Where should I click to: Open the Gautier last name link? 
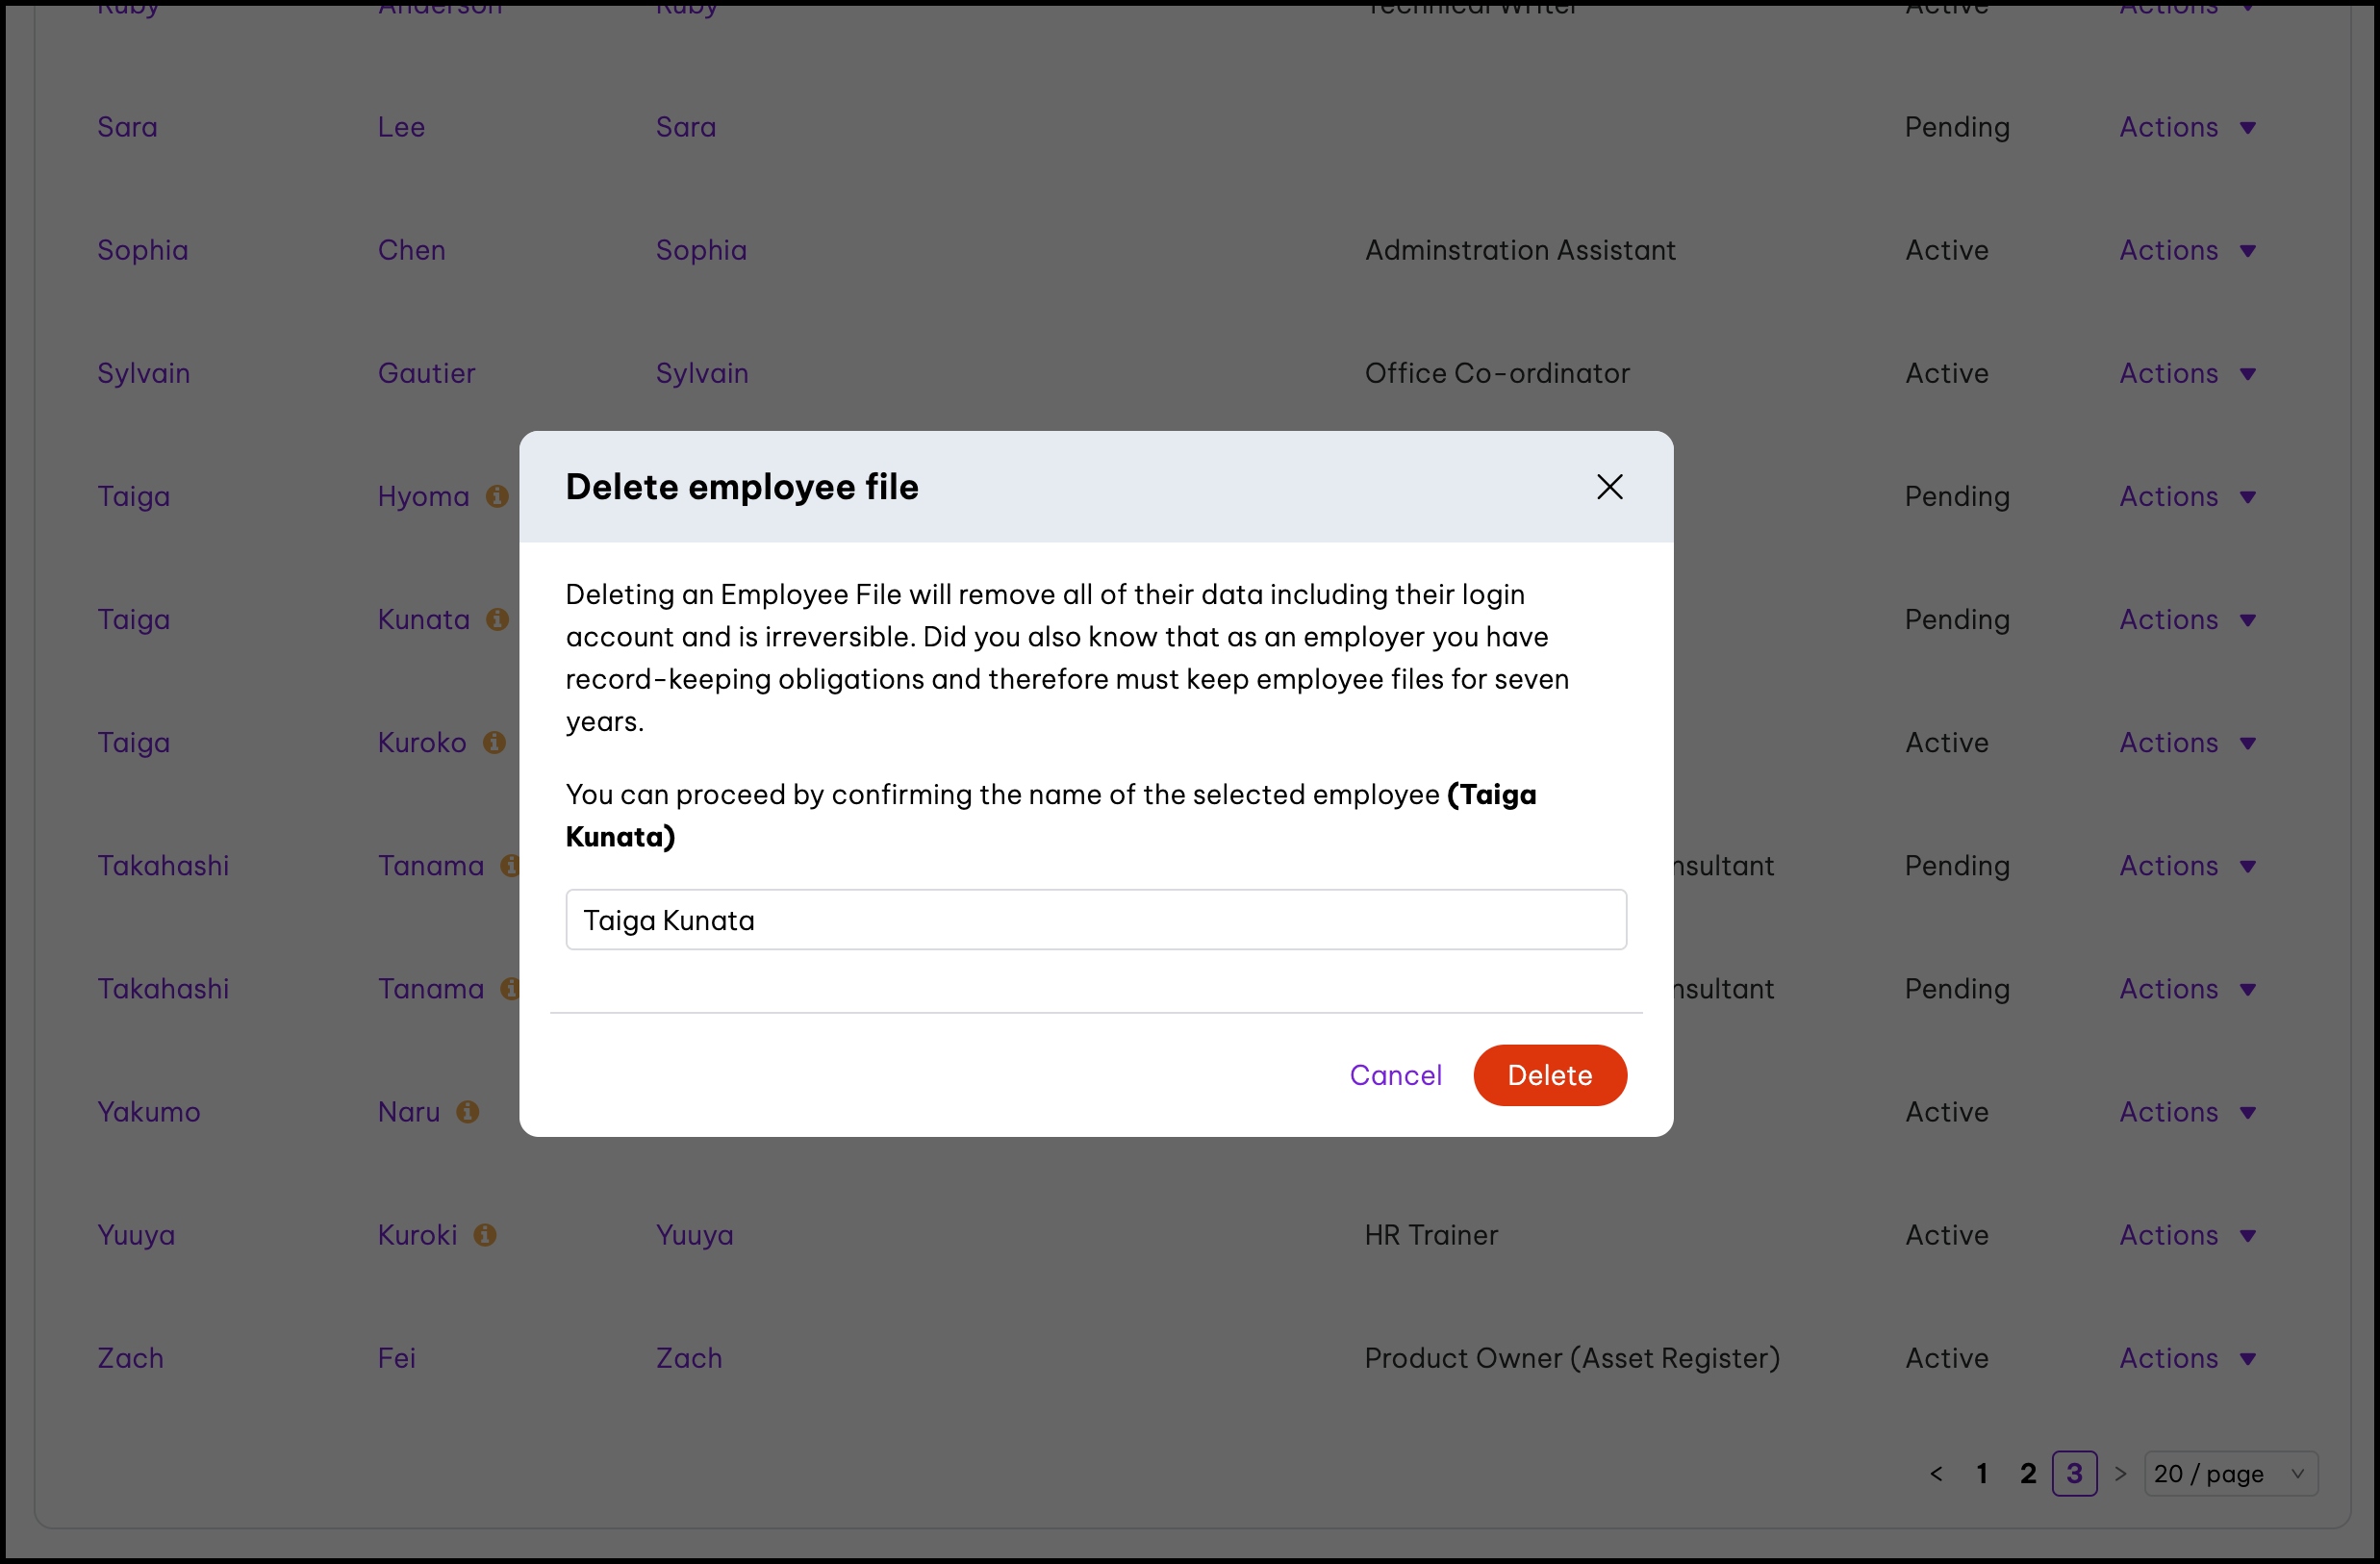(426, 373)
